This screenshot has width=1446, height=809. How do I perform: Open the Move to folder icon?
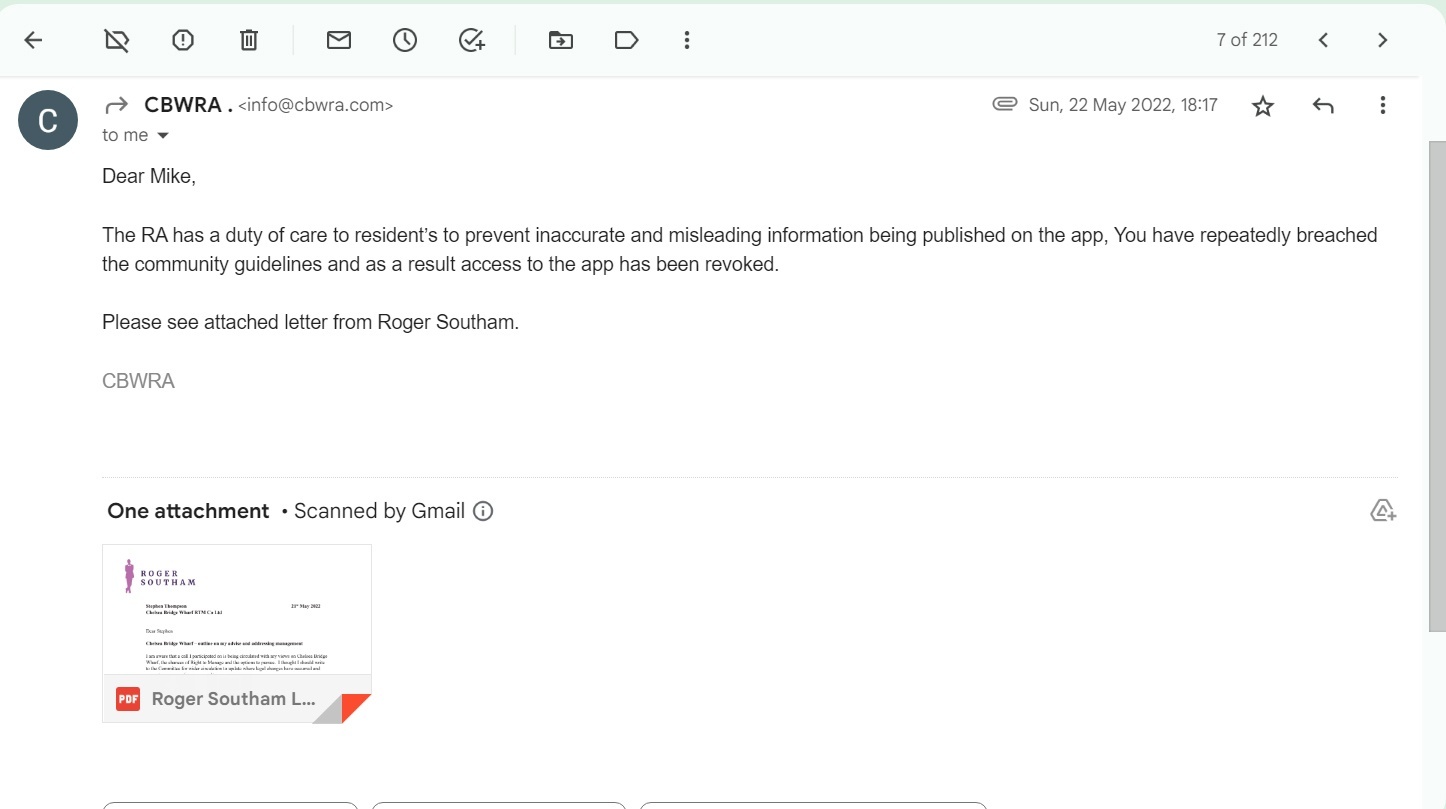pos(561,40)
